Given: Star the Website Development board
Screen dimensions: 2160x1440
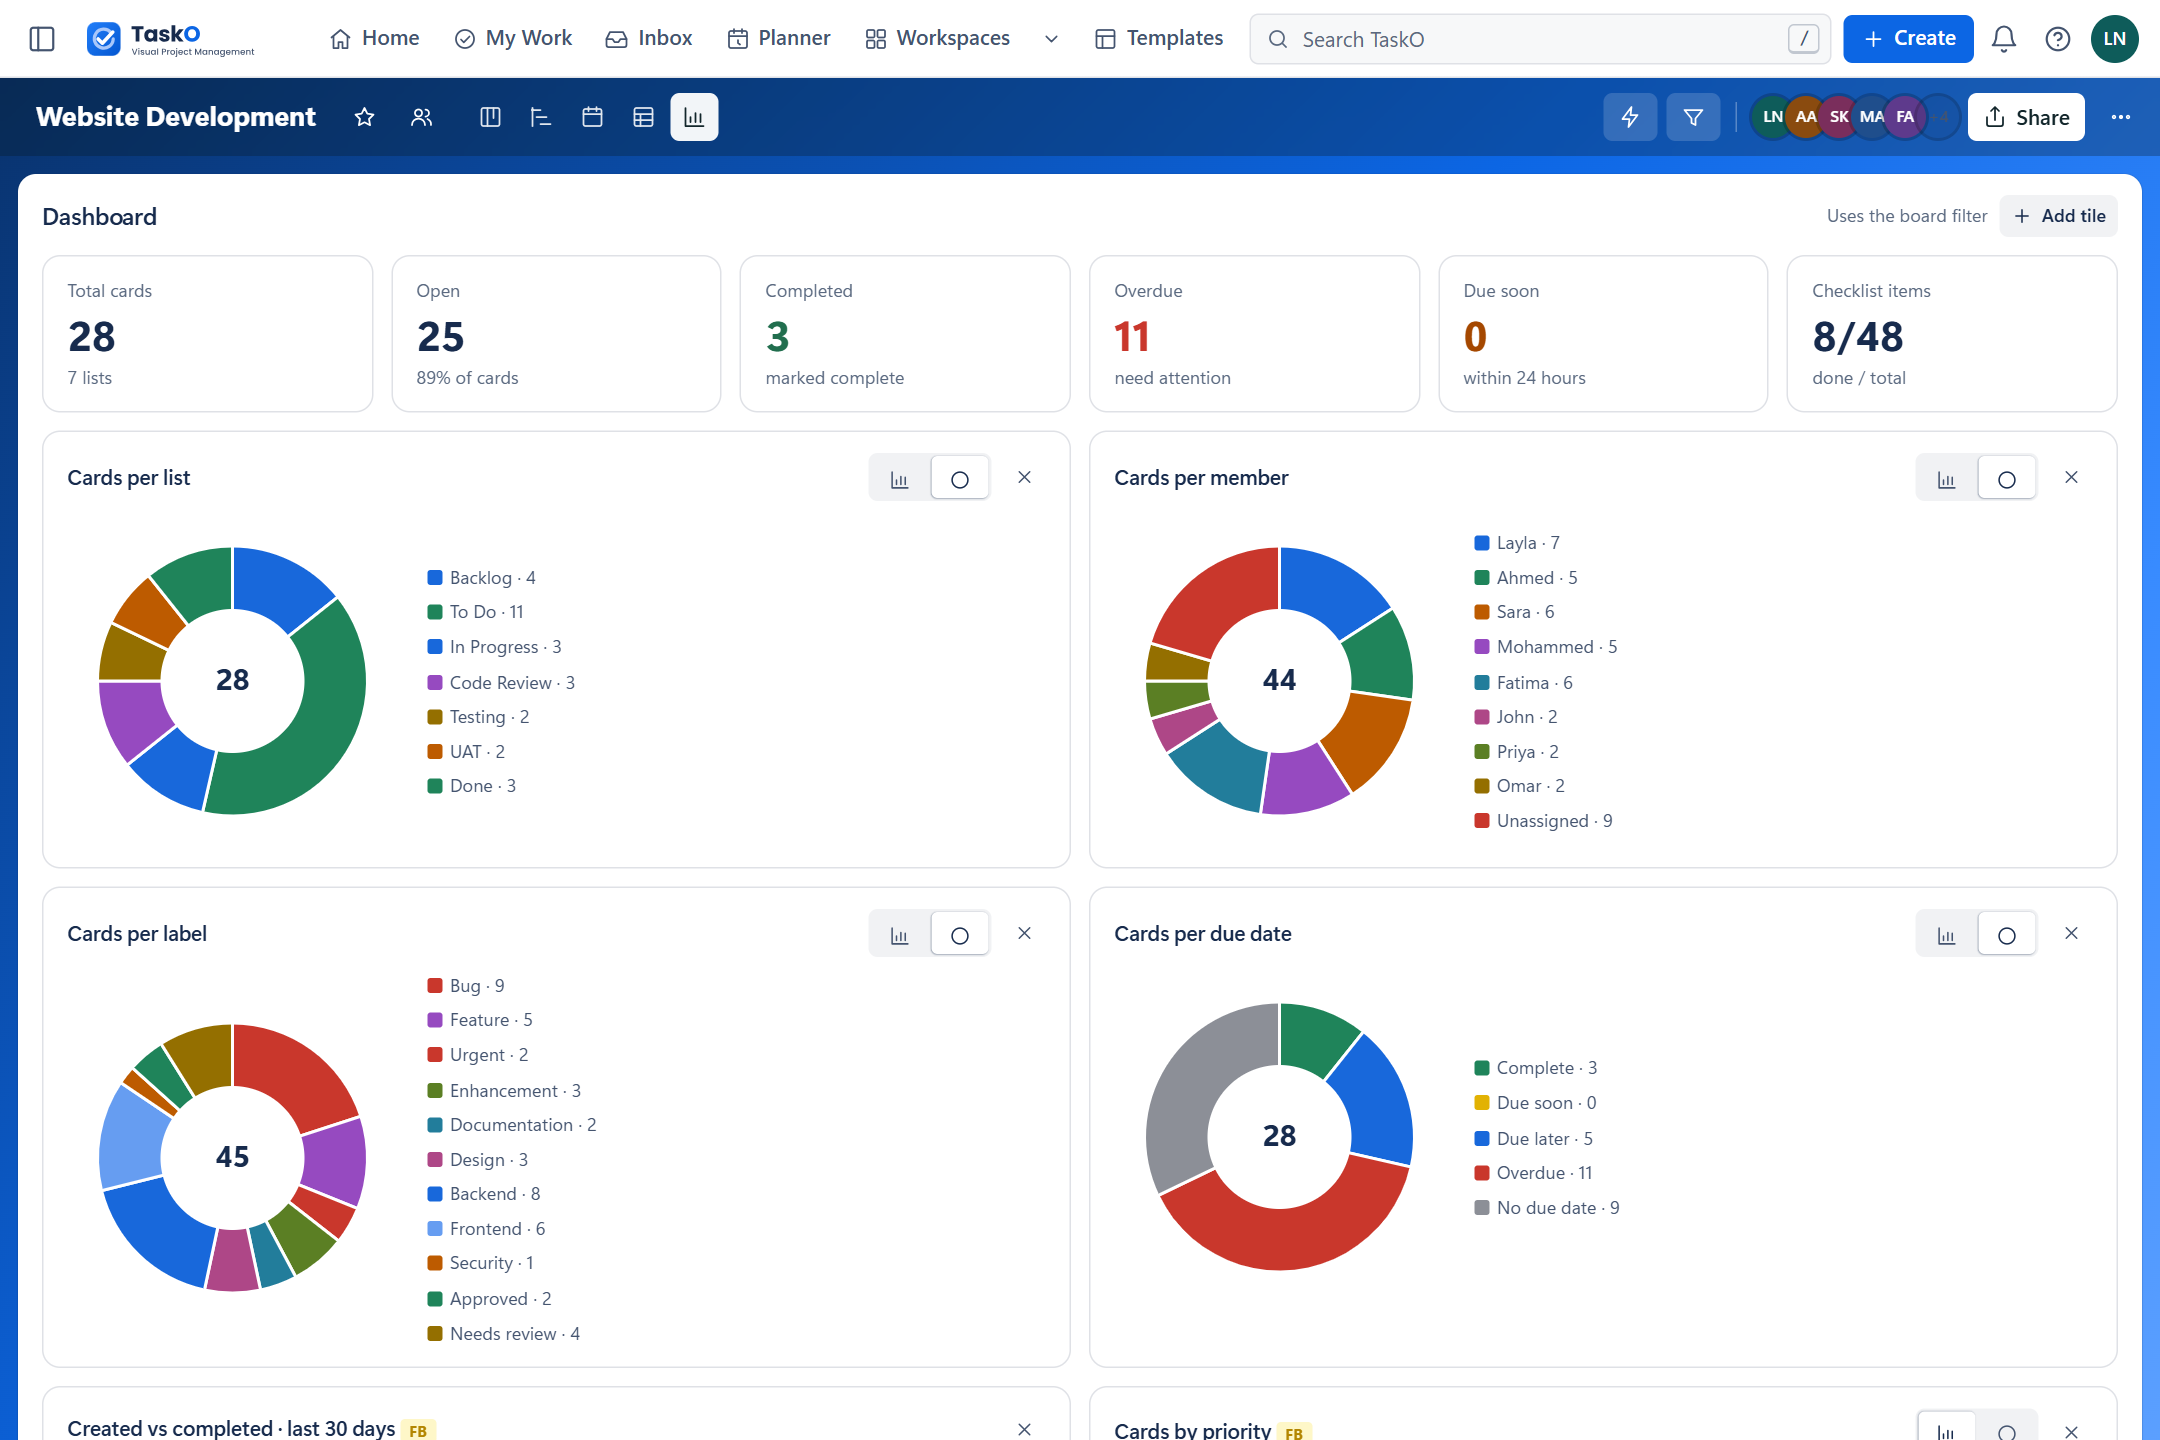Looking at the screenshot, I should [x=364, y=117].
